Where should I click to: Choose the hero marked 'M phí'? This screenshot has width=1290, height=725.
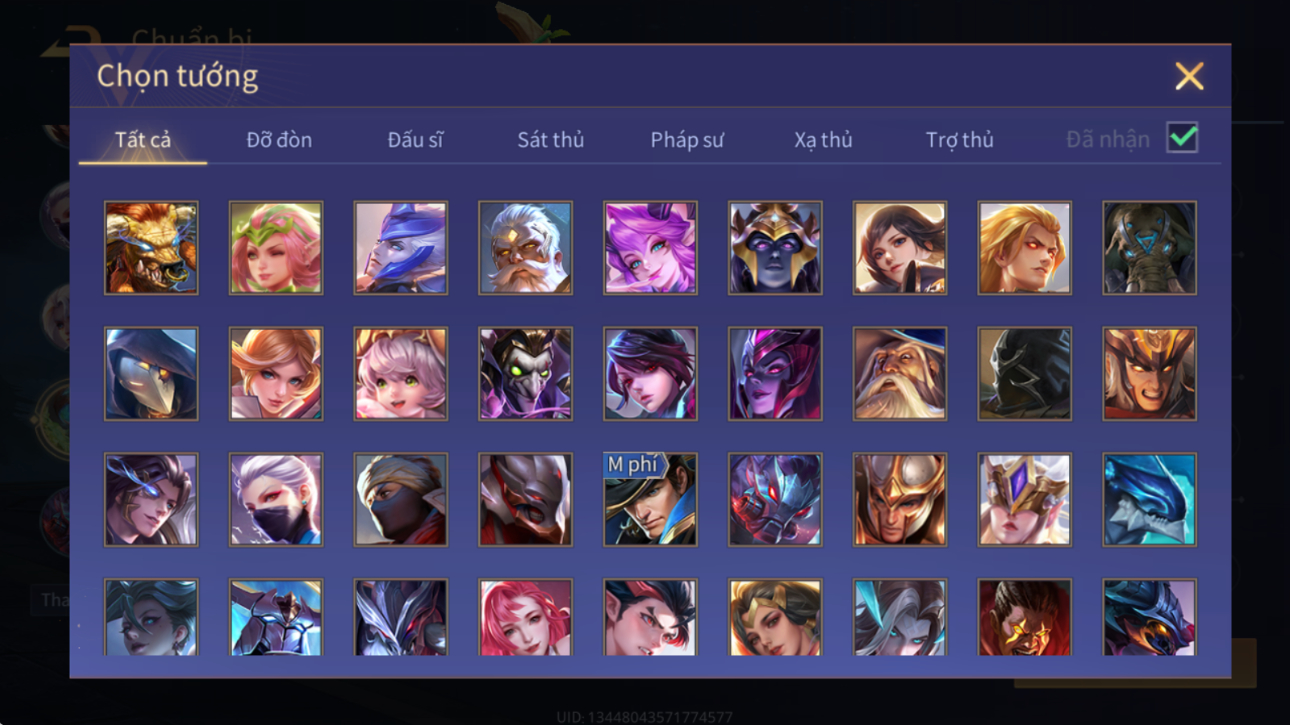[x=650, y=500]
